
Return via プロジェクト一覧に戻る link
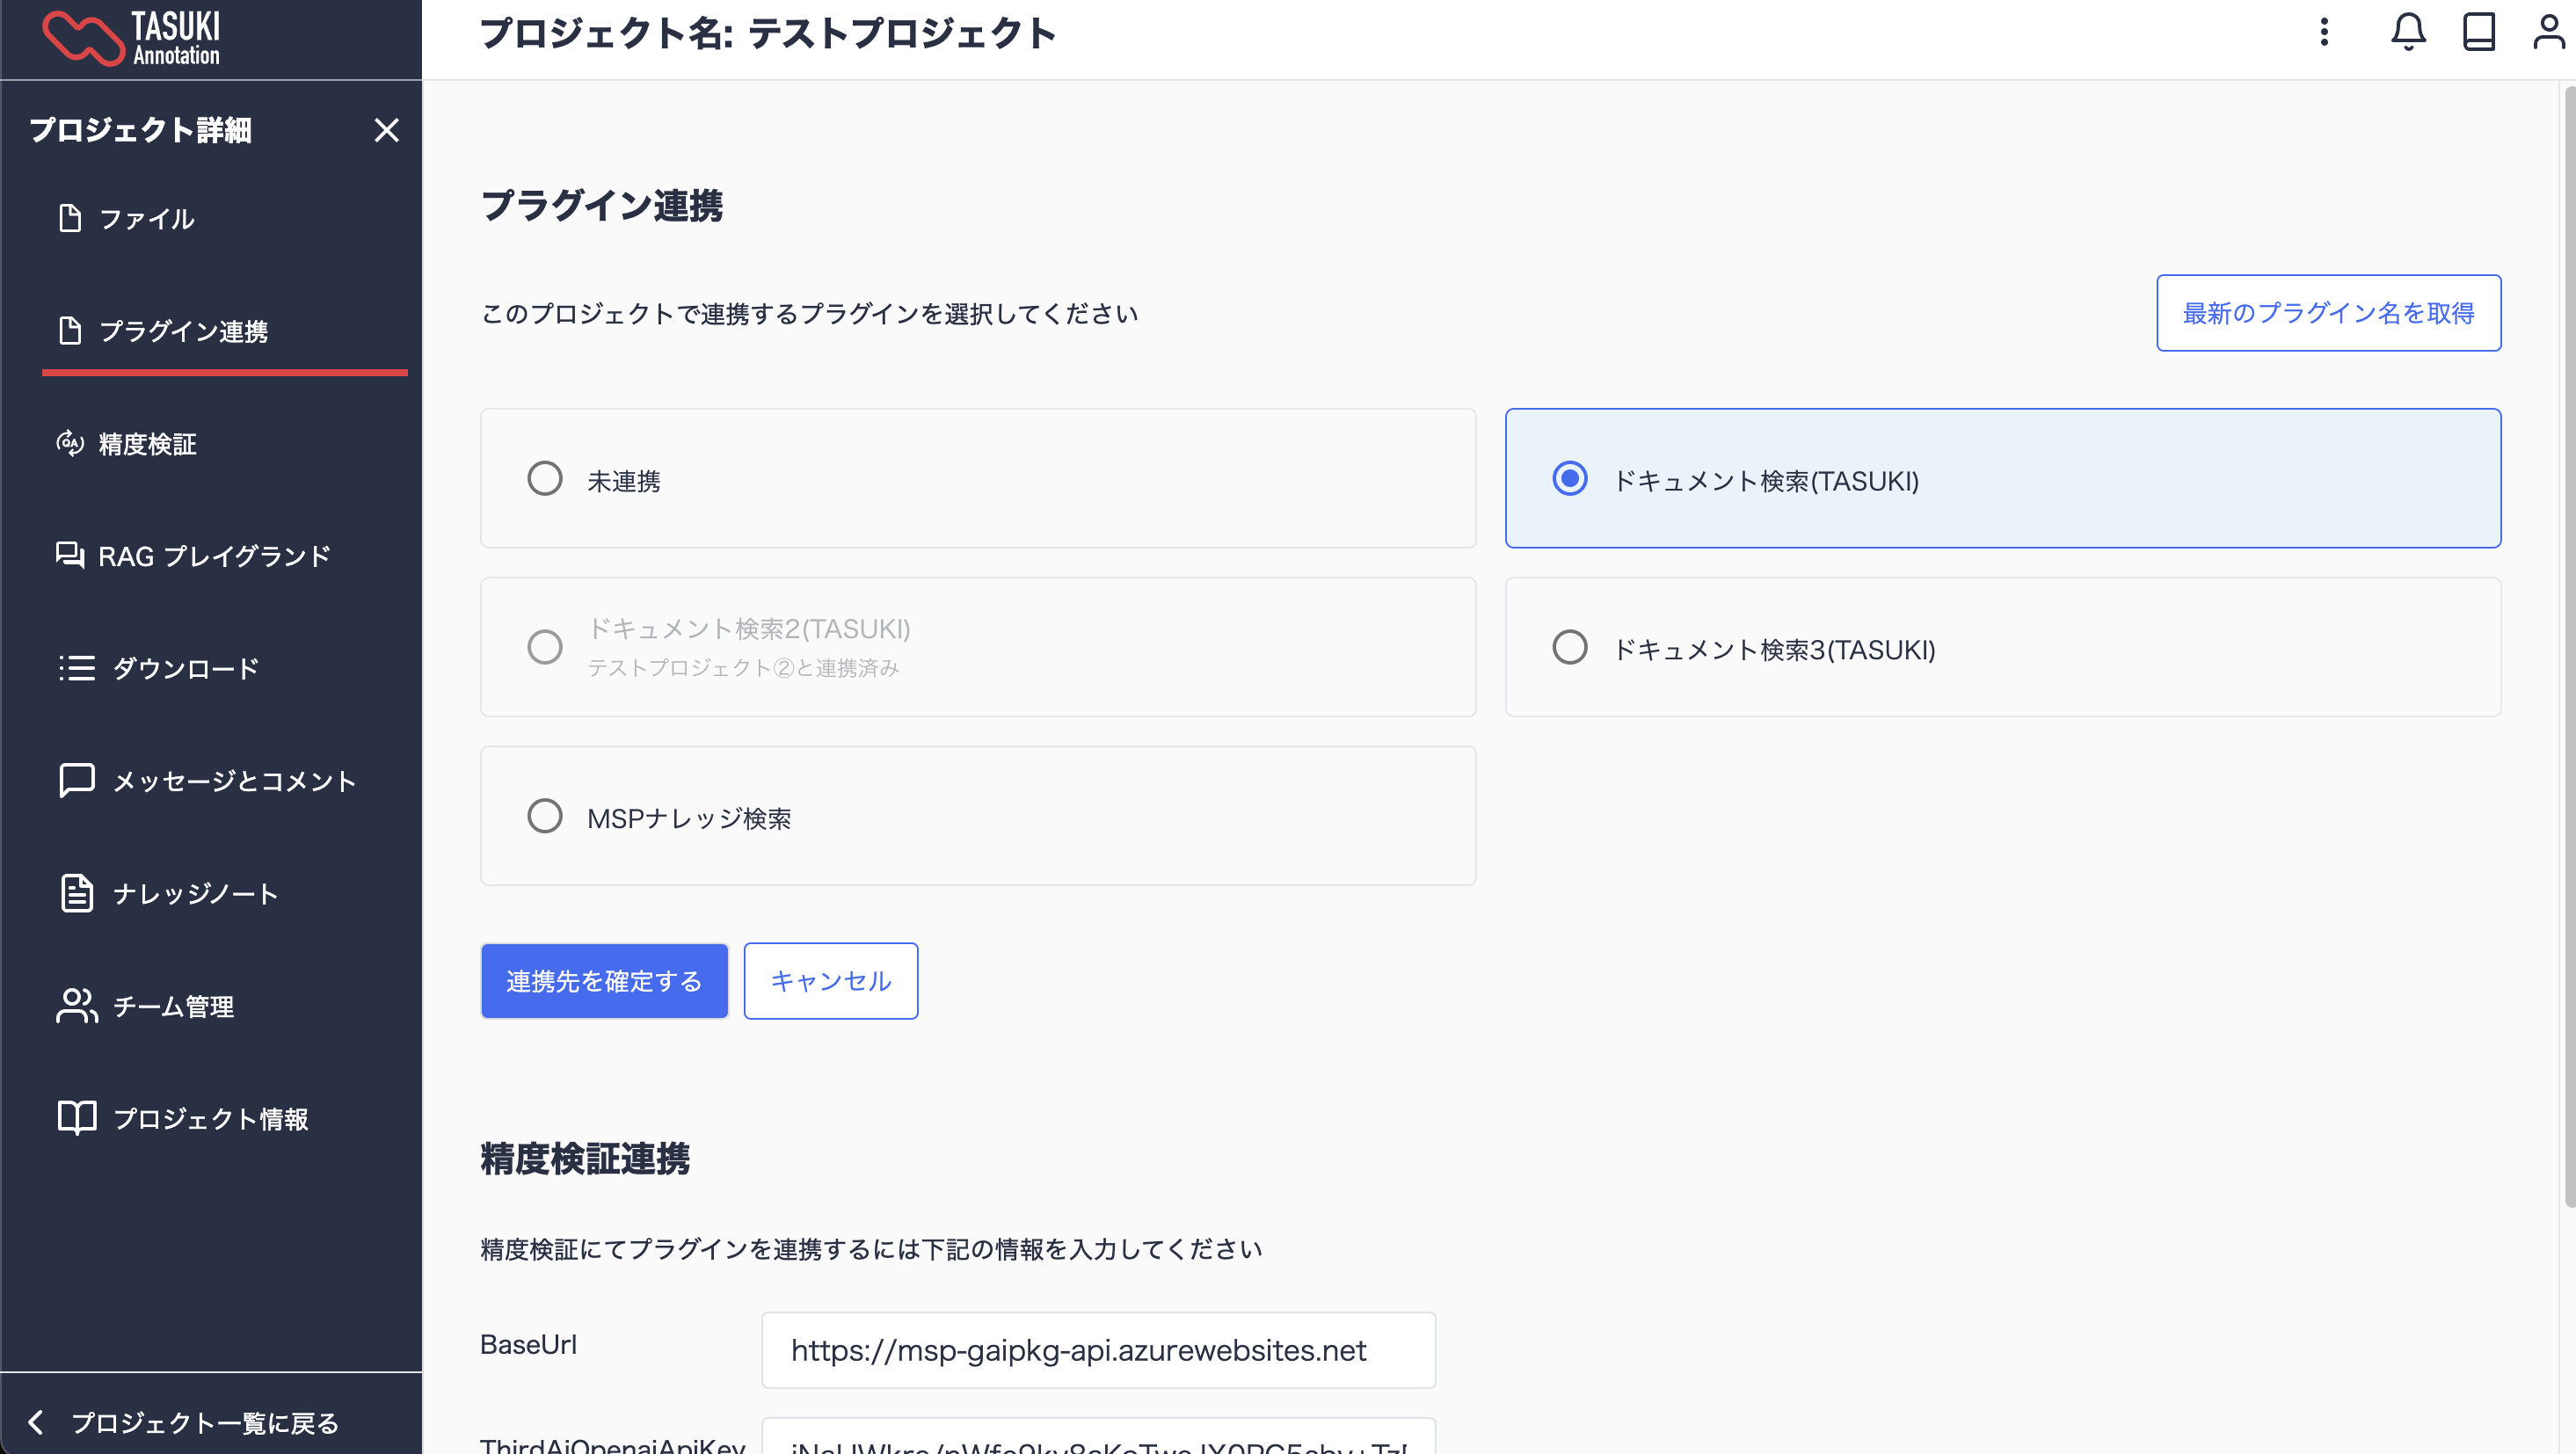[x=204, y=1422]
